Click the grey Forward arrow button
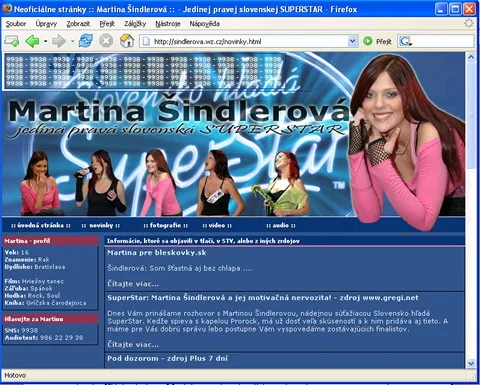 [x=59, y=41]
